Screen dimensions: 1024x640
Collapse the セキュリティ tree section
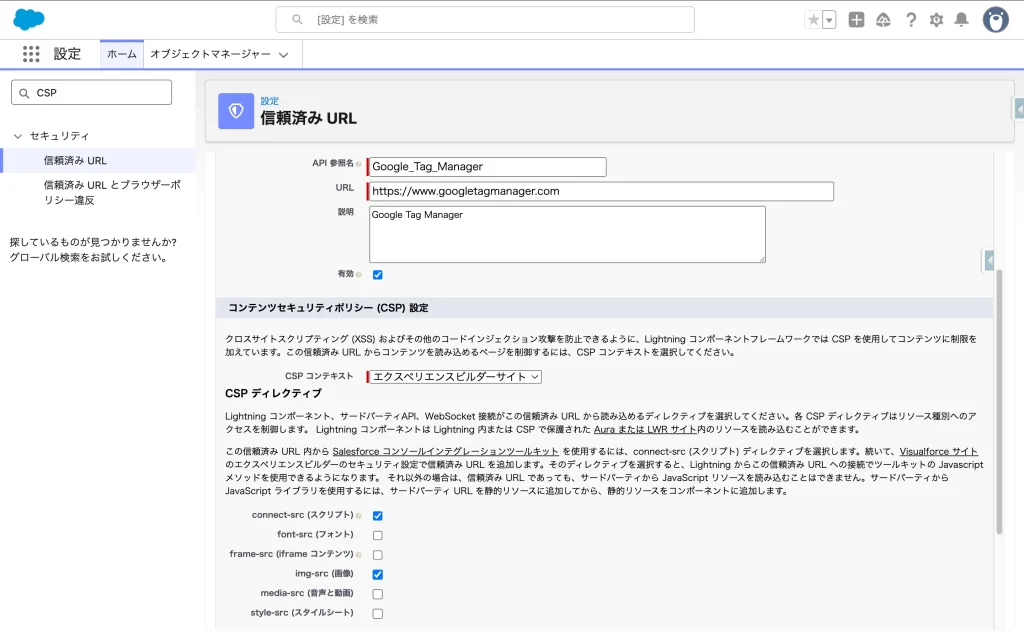(18, 136)
